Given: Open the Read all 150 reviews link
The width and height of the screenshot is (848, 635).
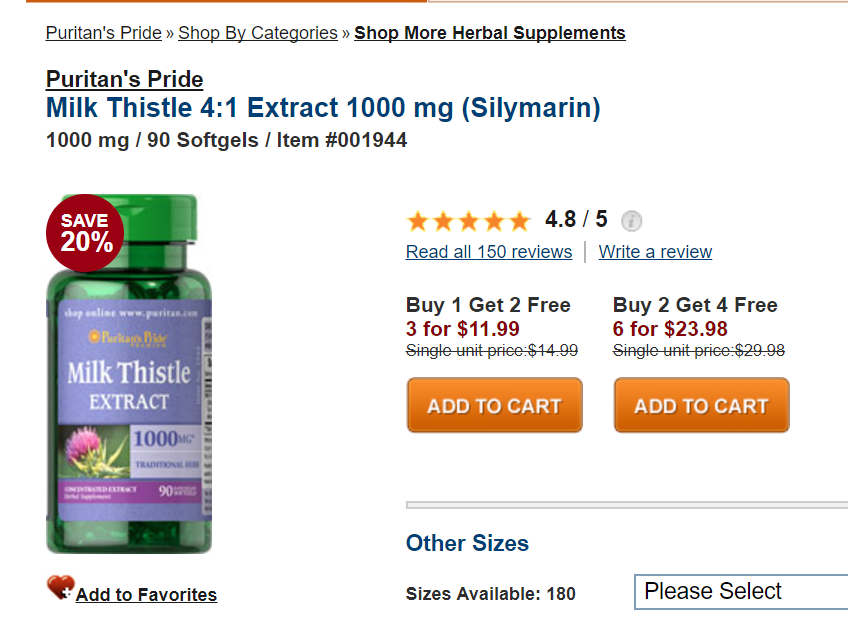Looking at the screenshot, I should click(x=489, y=252).
